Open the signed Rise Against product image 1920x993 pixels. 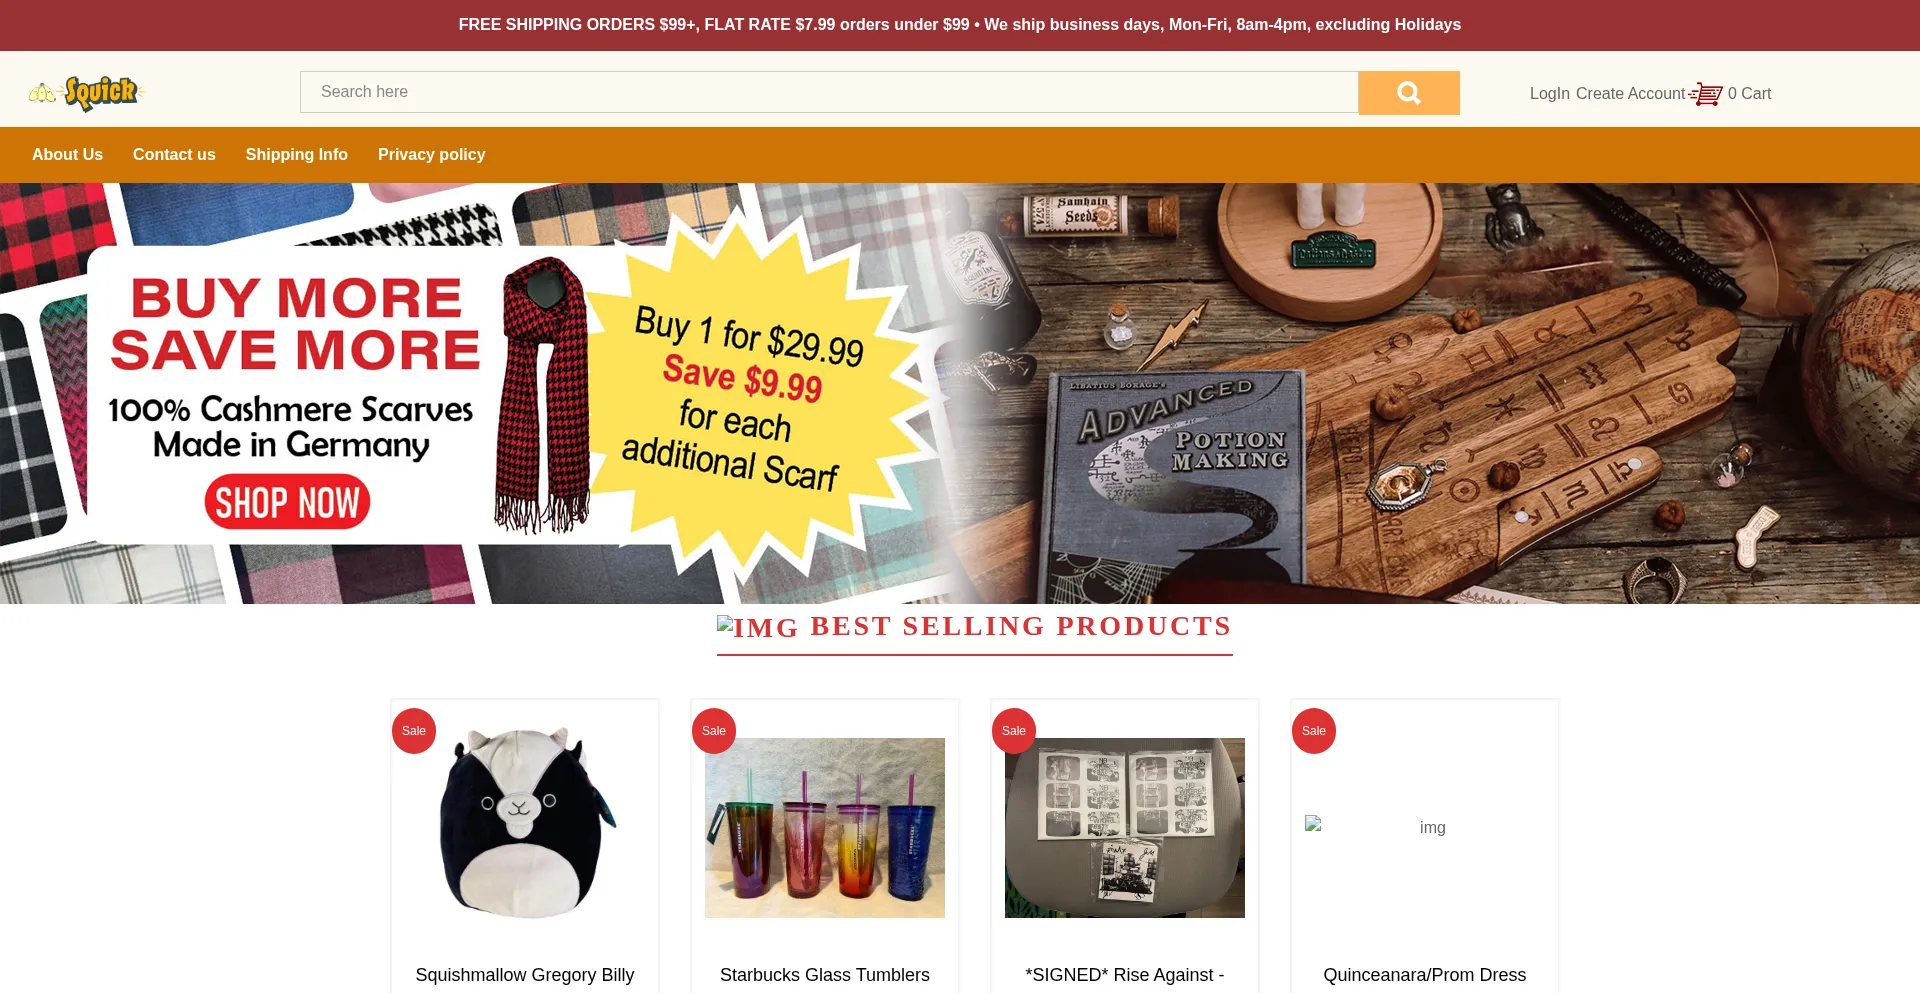pyautogui.click(x=1125, y=828)
